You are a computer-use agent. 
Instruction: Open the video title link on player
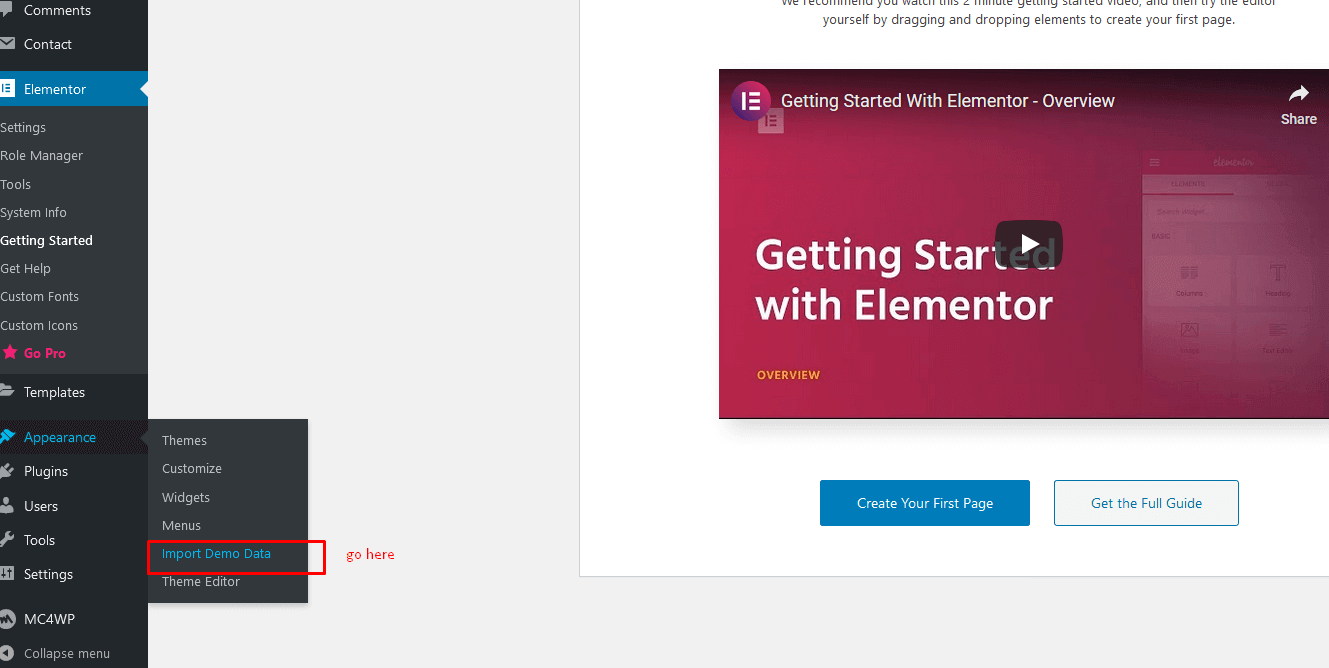[947, 101]
